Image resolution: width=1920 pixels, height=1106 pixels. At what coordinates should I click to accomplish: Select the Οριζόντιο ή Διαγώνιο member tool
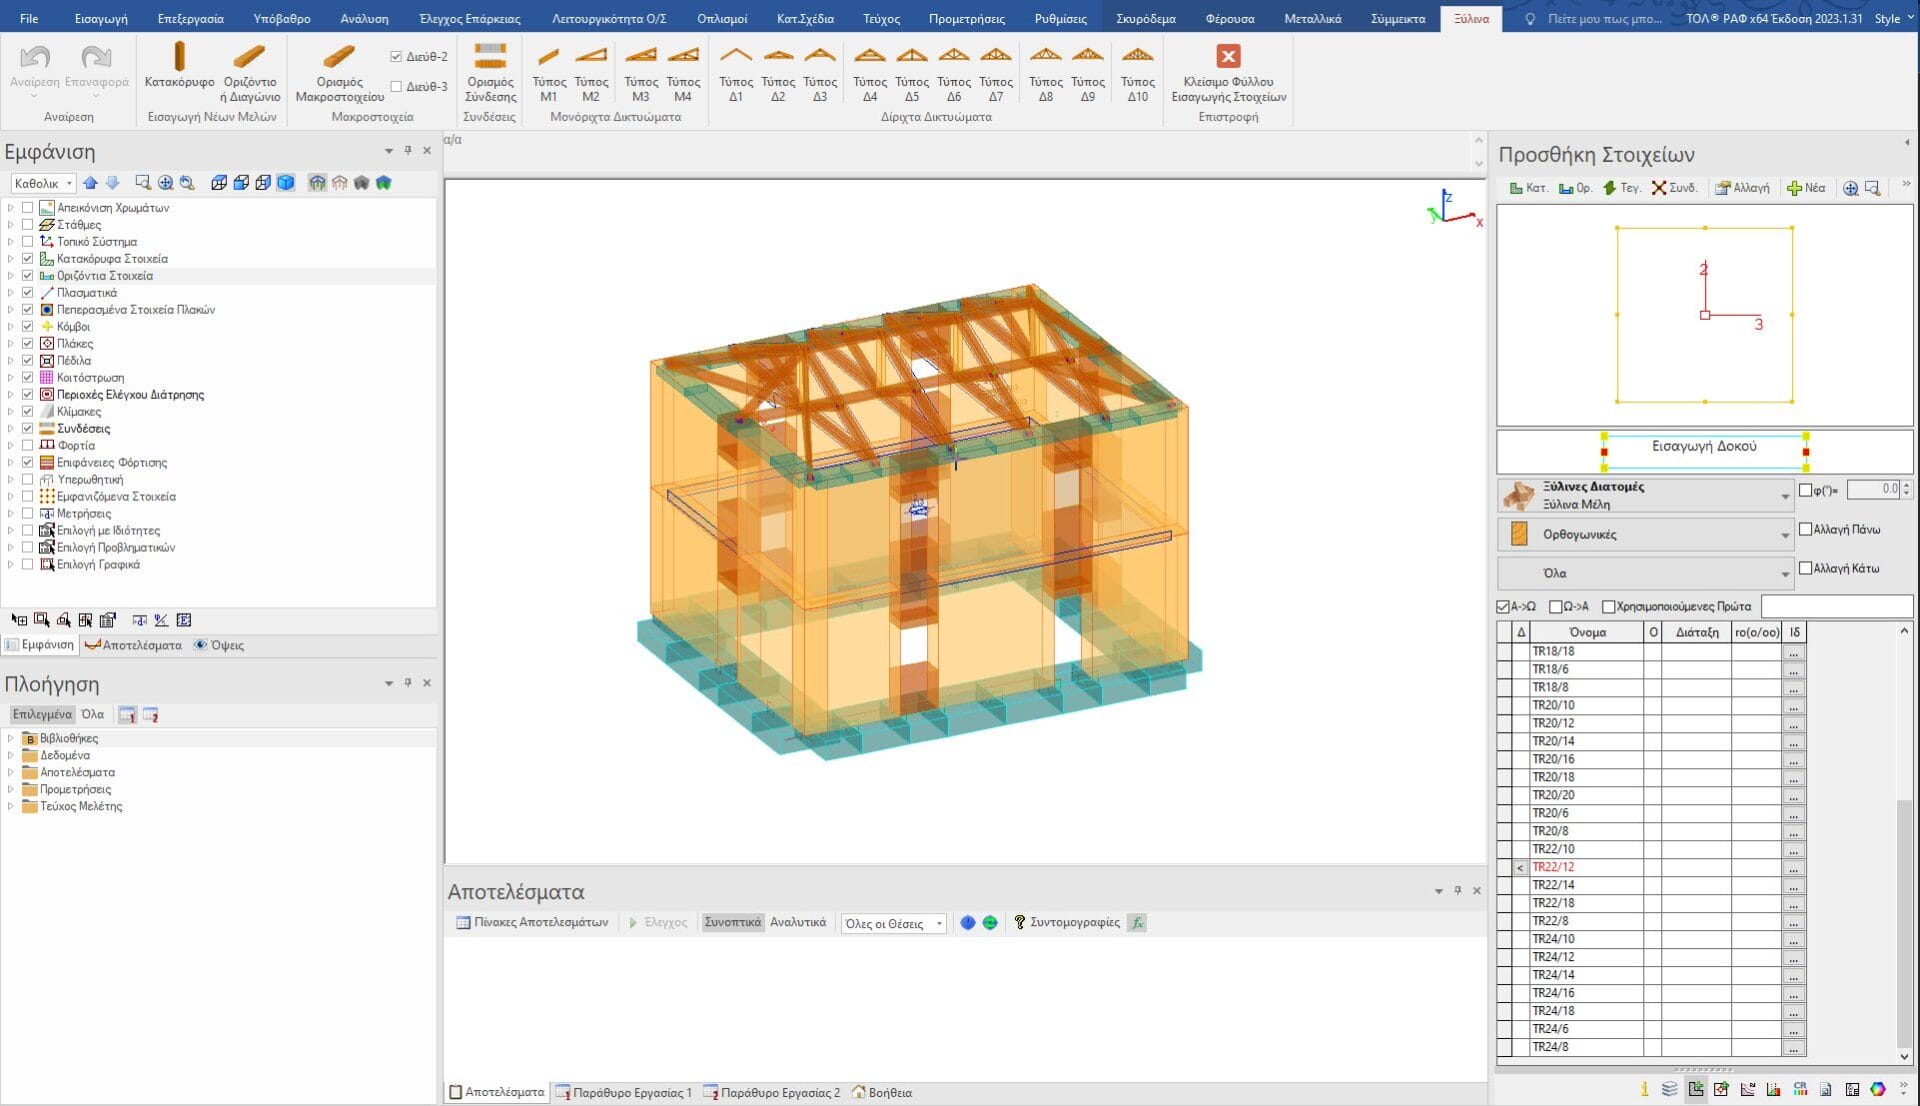(249, 66)
